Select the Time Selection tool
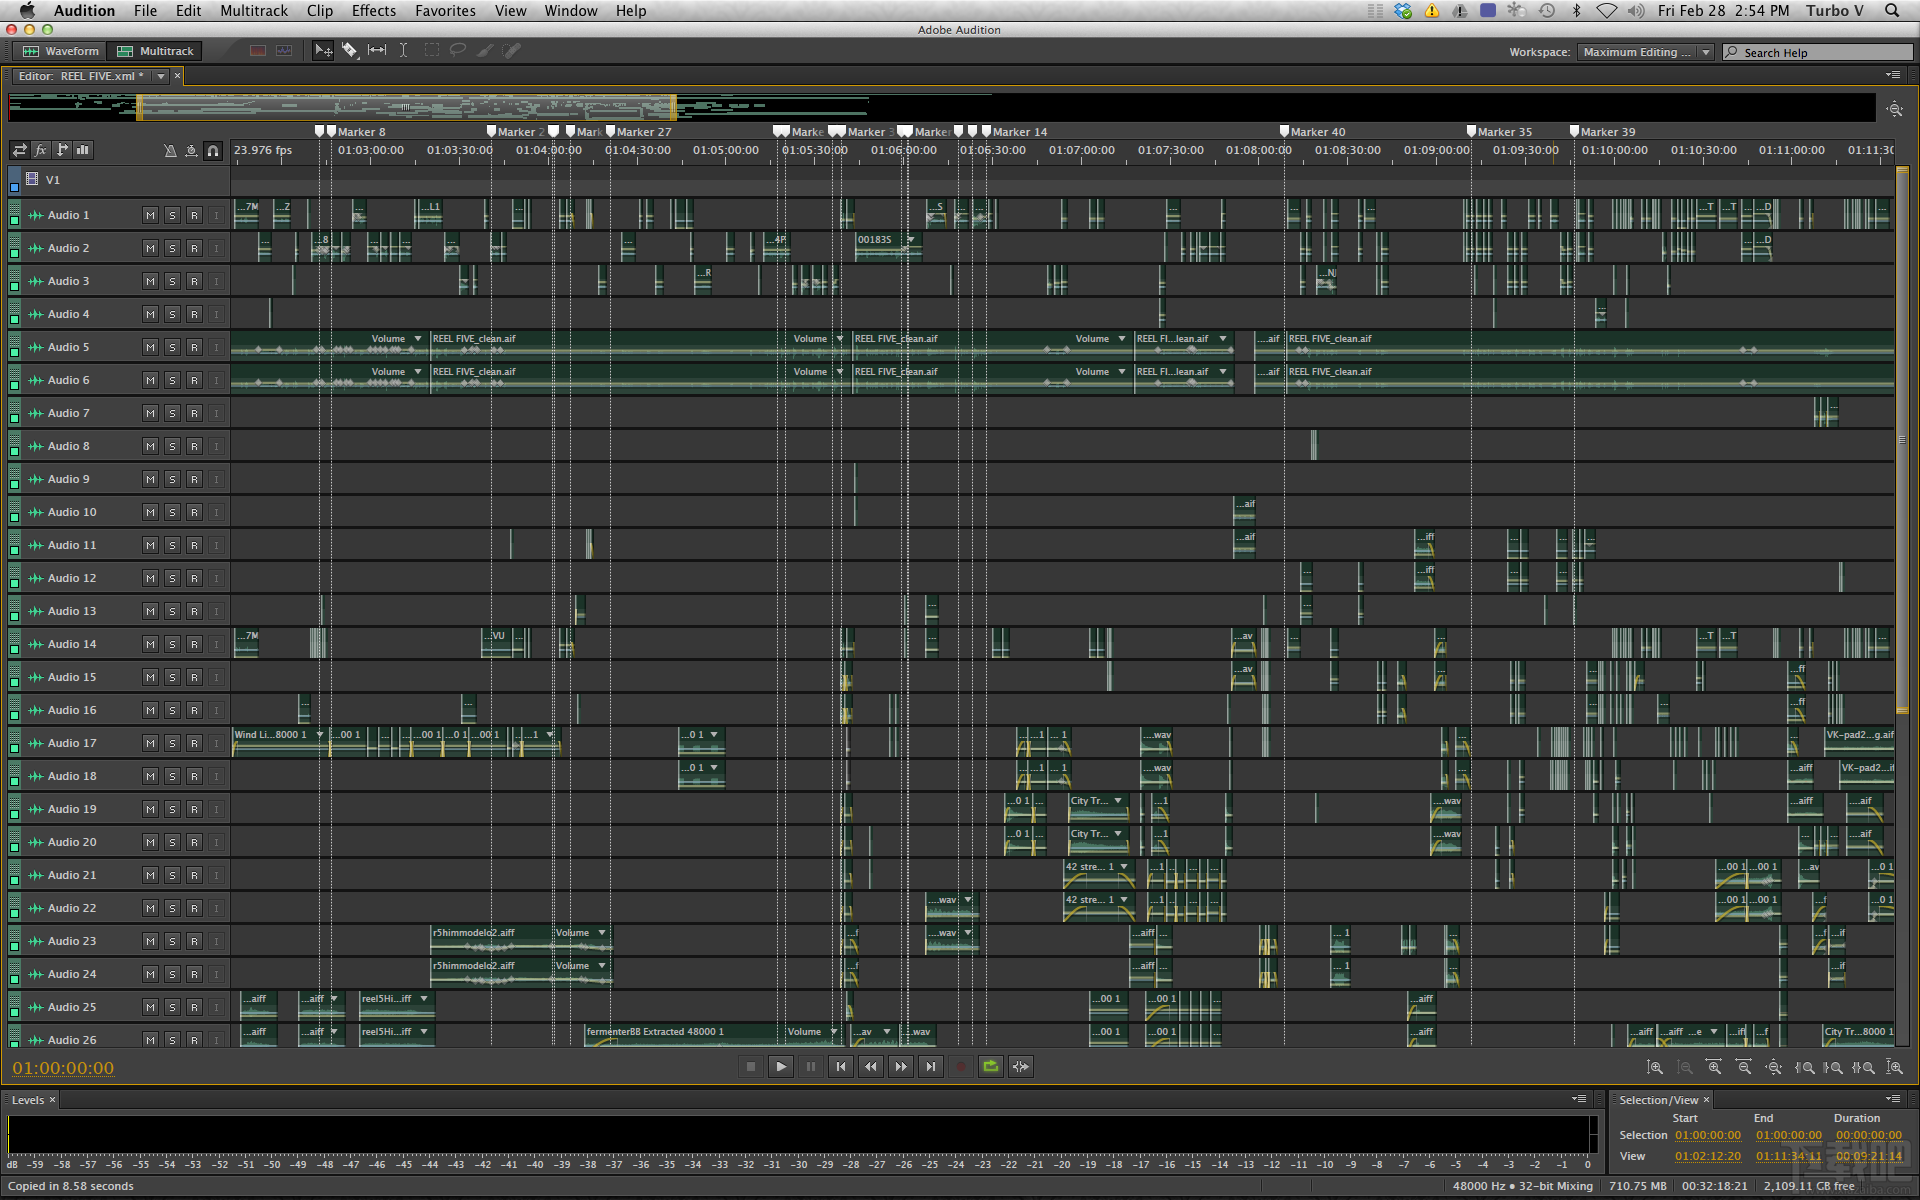 [404, 50]
